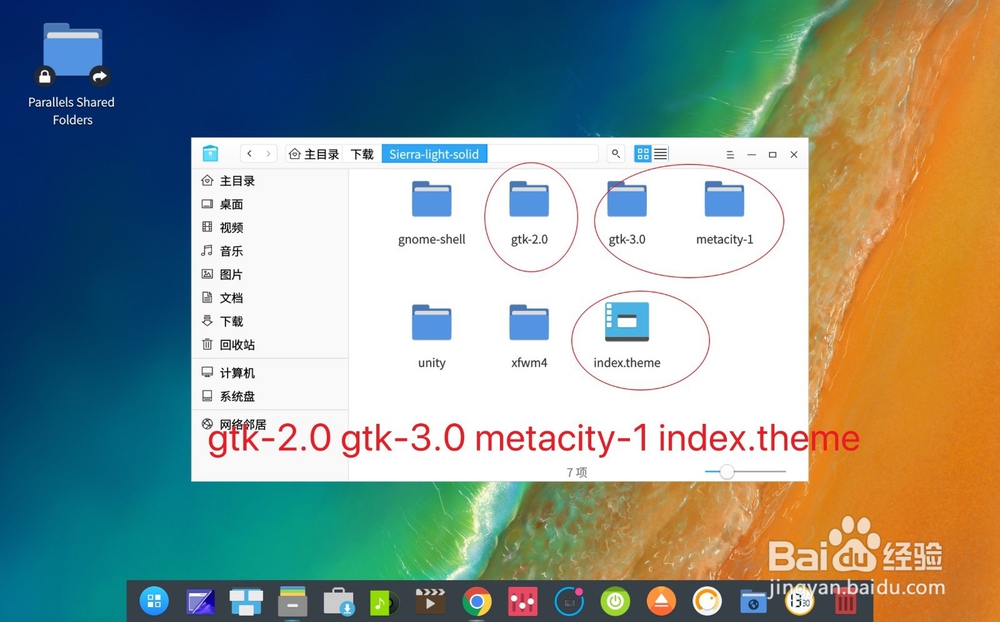Open the unity folder
Viewport: 1000px width, 622px height.
point(431,323)
